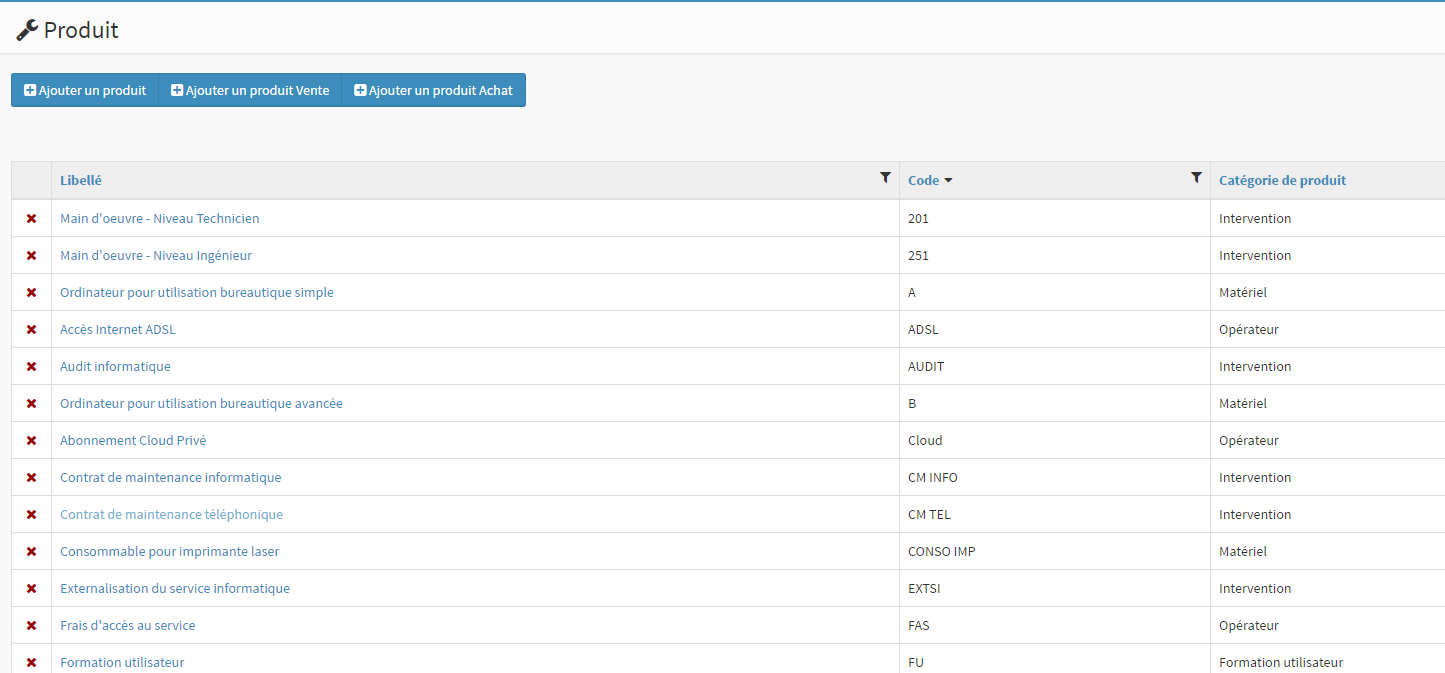Remove Consommable pour imprimante laser product
Image resolution: width=1445 pixels, height=673 pixels.
pos(31,551)
